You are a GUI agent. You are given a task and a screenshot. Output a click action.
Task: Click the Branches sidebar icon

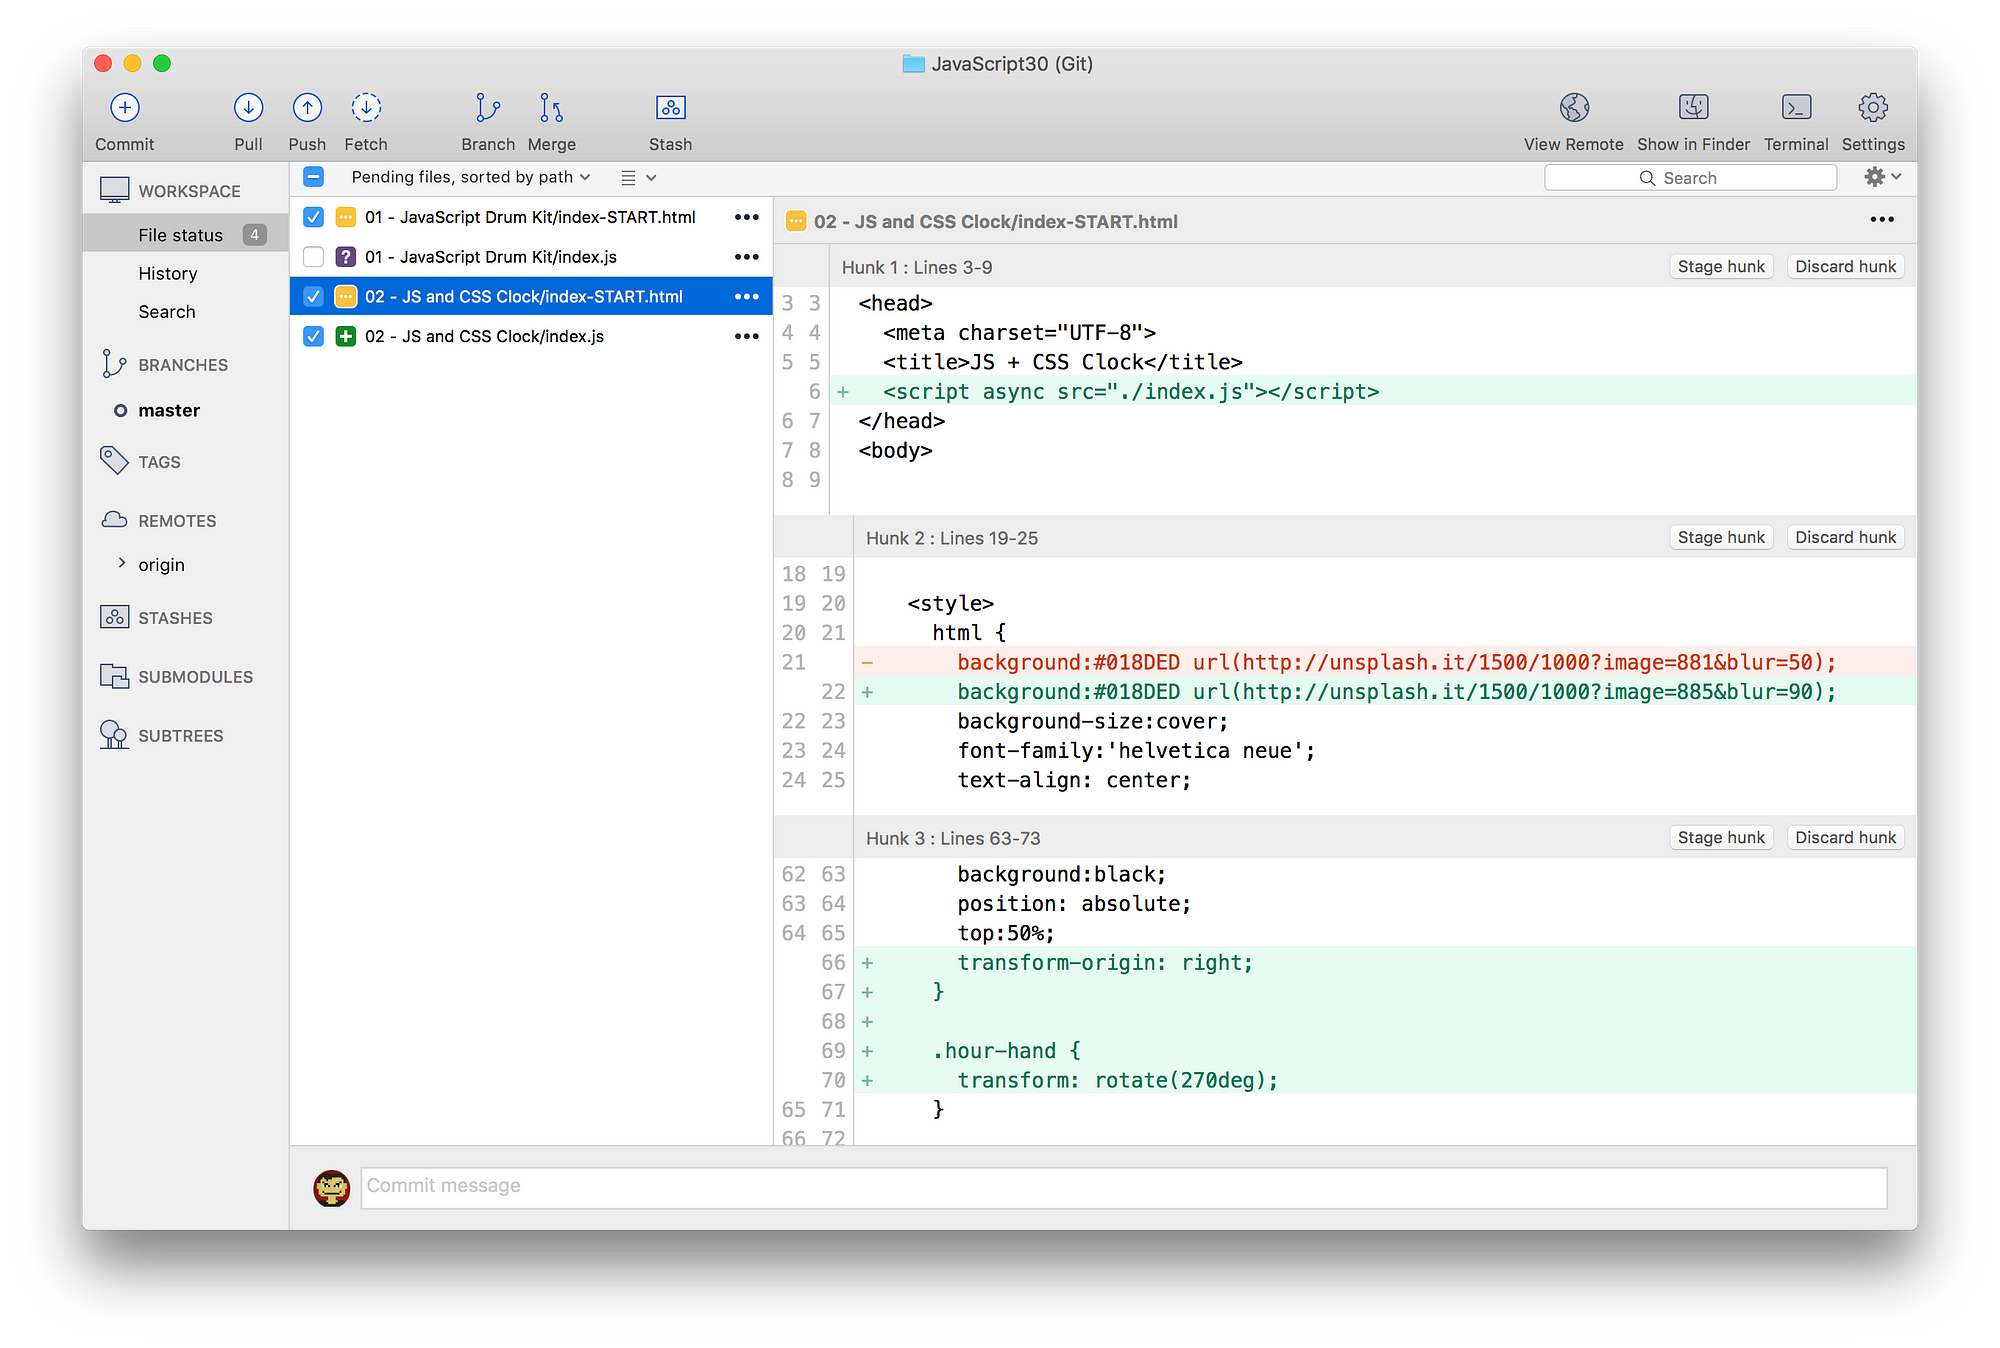coord(114,364)
